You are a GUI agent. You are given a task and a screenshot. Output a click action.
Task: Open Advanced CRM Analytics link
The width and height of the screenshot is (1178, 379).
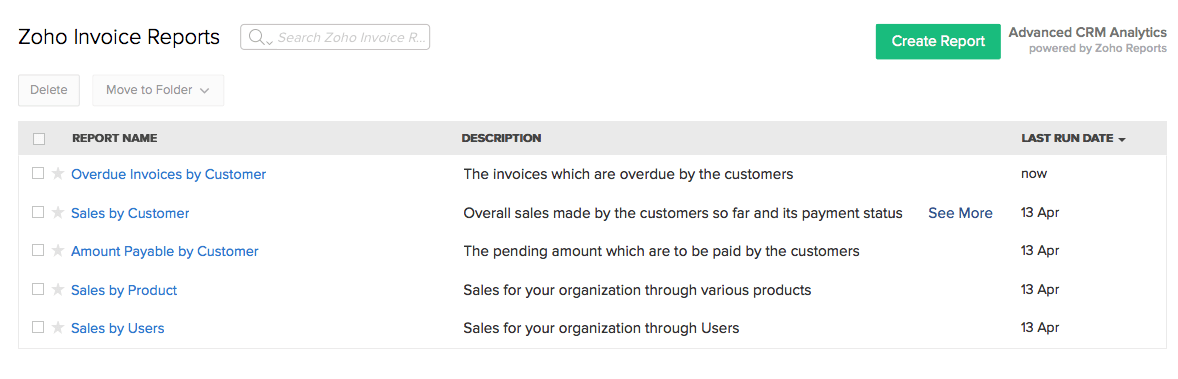click(1088, 32)
